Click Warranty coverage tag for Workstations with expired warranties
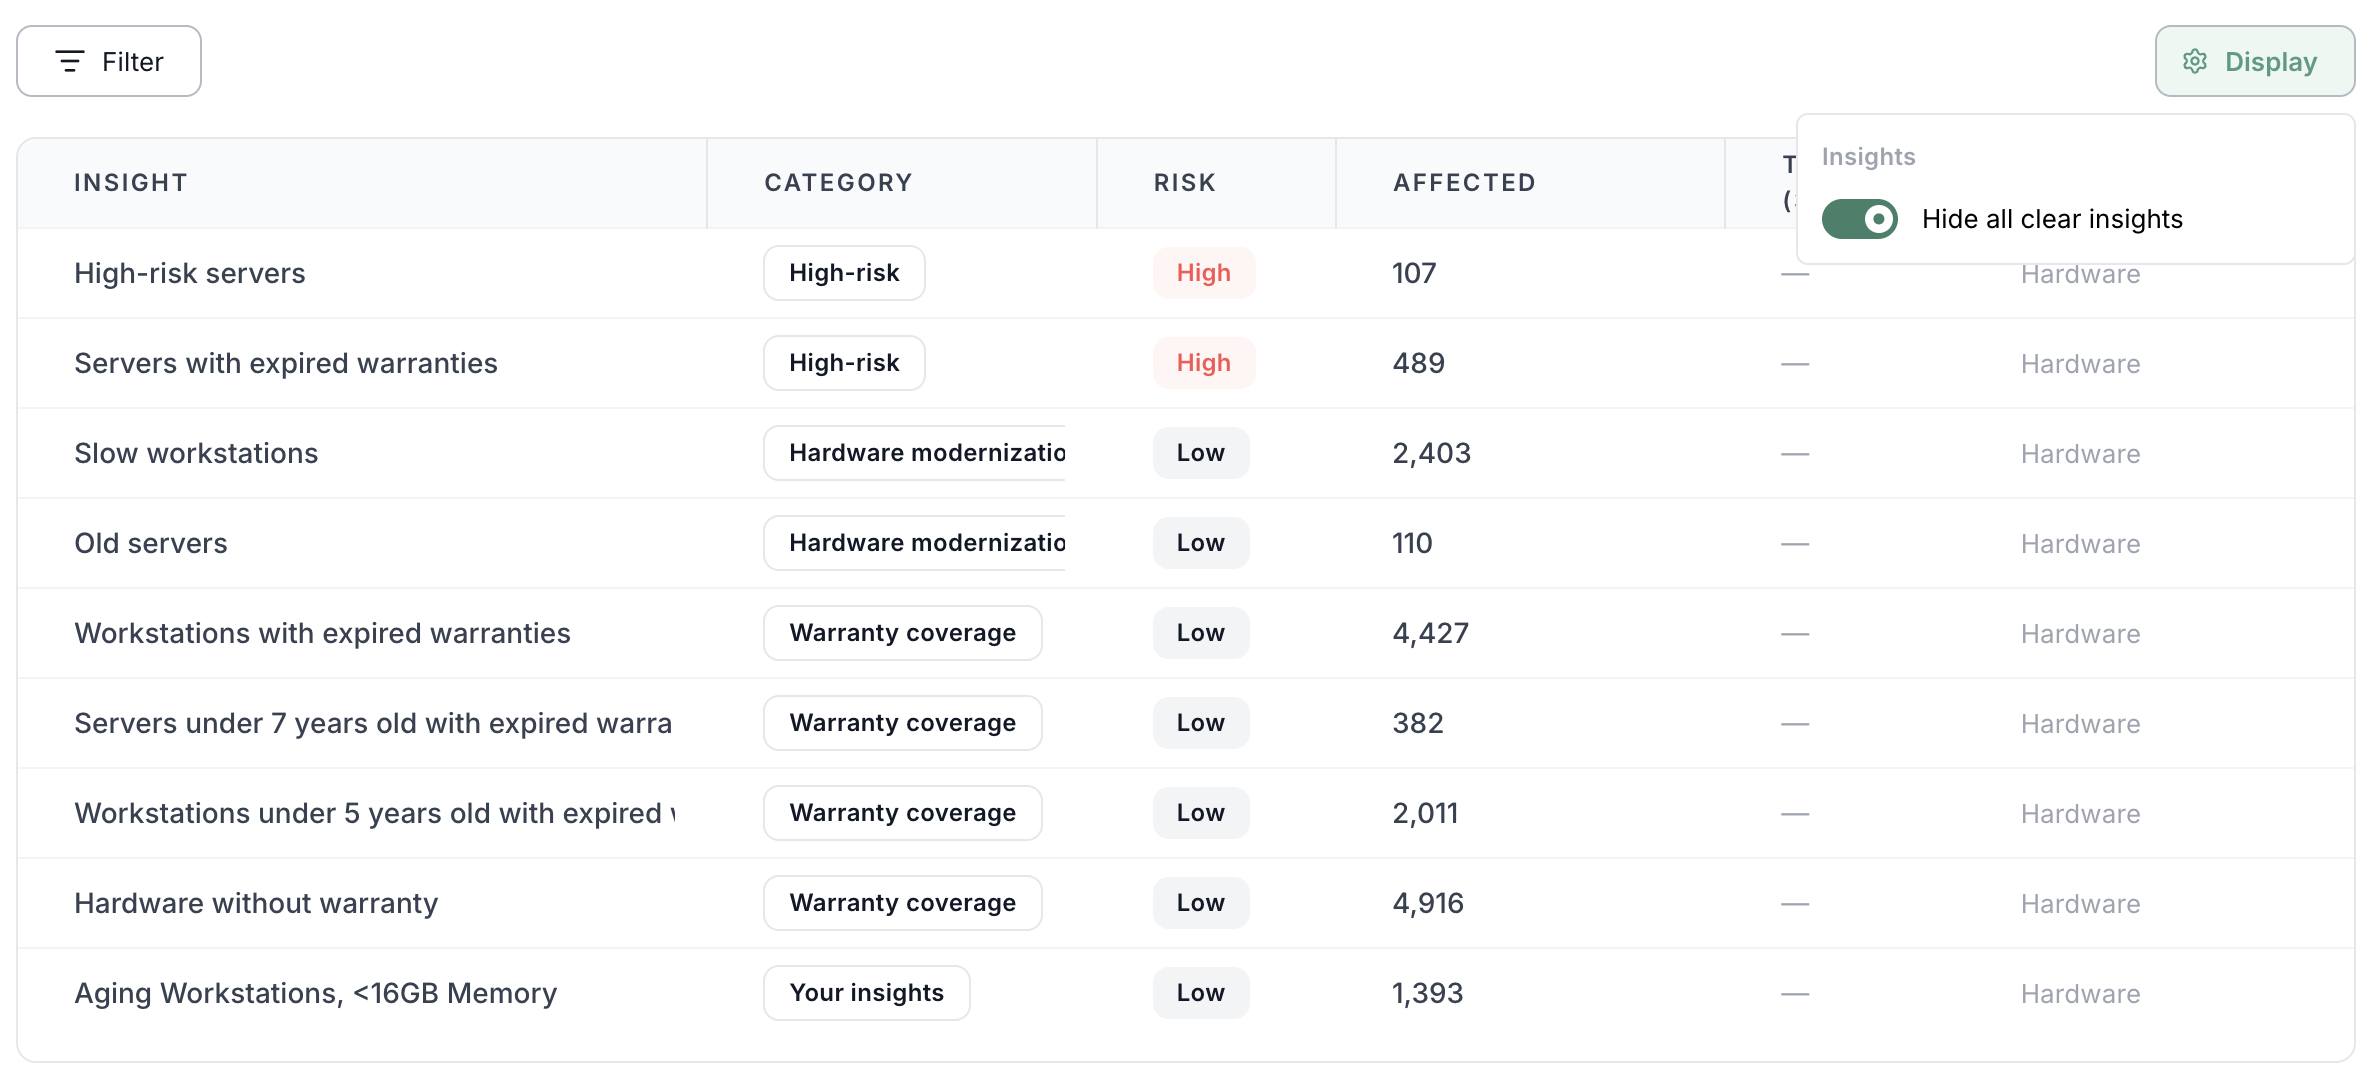The height and width of the screenshot is (1080, 2366). pyautogui.click(x=903, y=633)
